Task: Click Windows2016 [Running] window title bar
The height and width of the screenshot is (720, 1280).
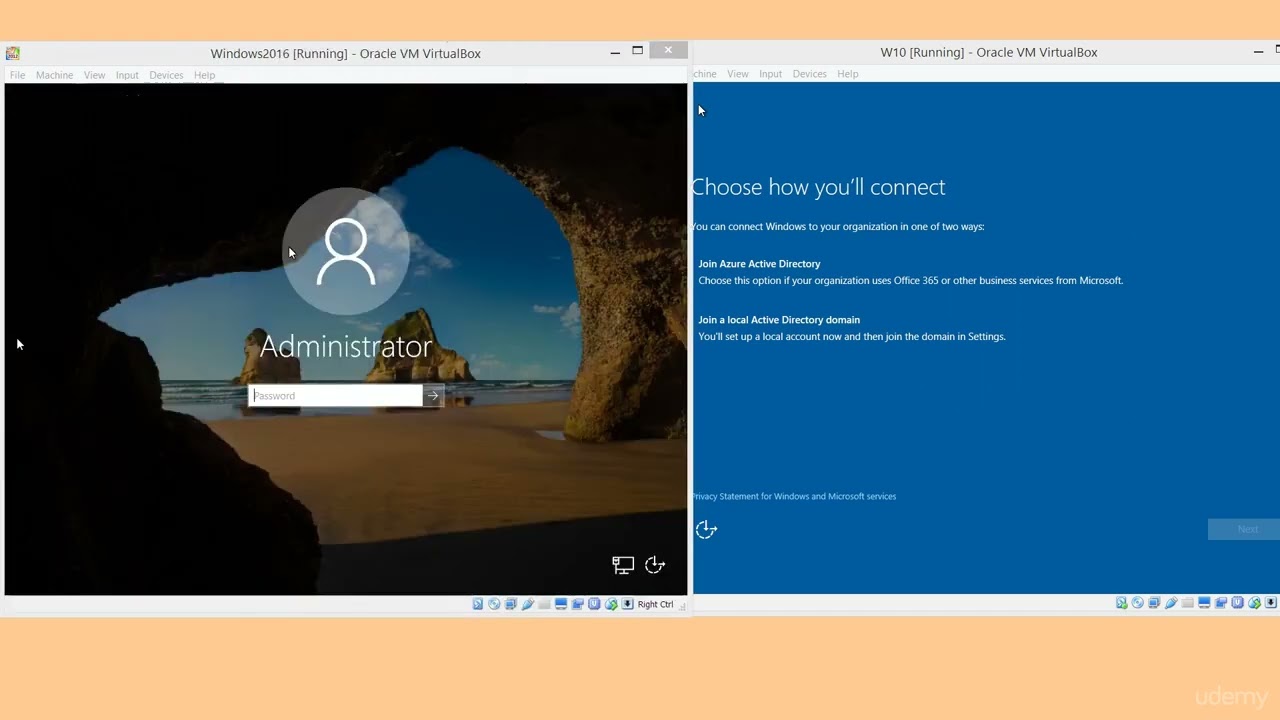Action: [x=346, y=53]
